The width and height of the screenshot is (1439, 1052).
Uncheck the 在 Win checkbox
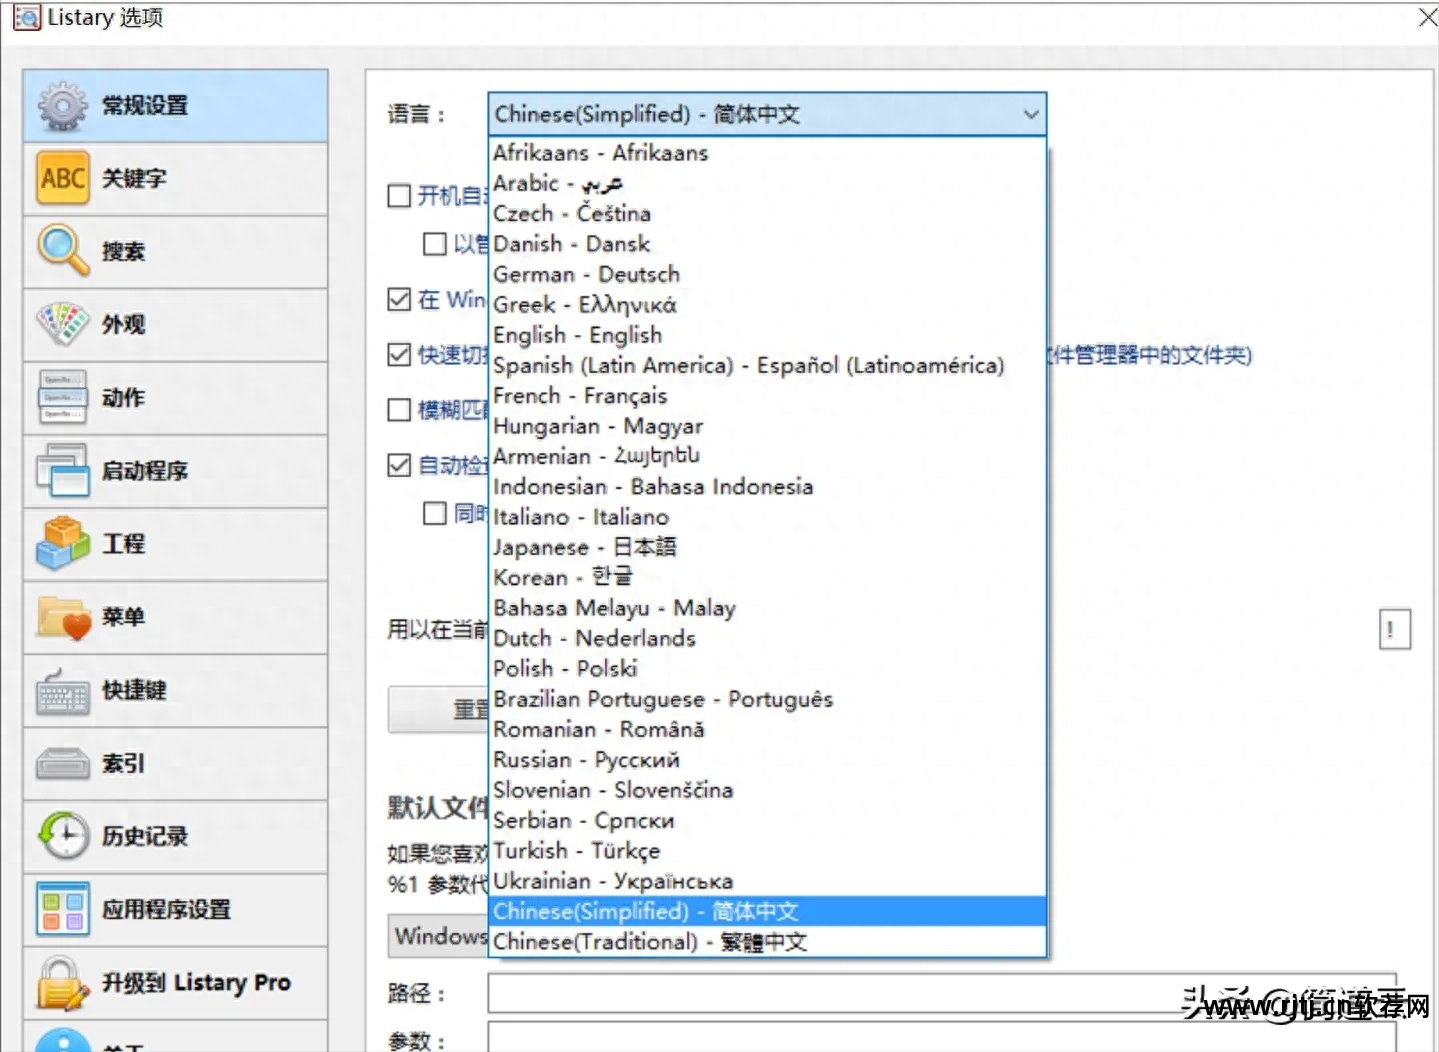(x=399, y=299)
